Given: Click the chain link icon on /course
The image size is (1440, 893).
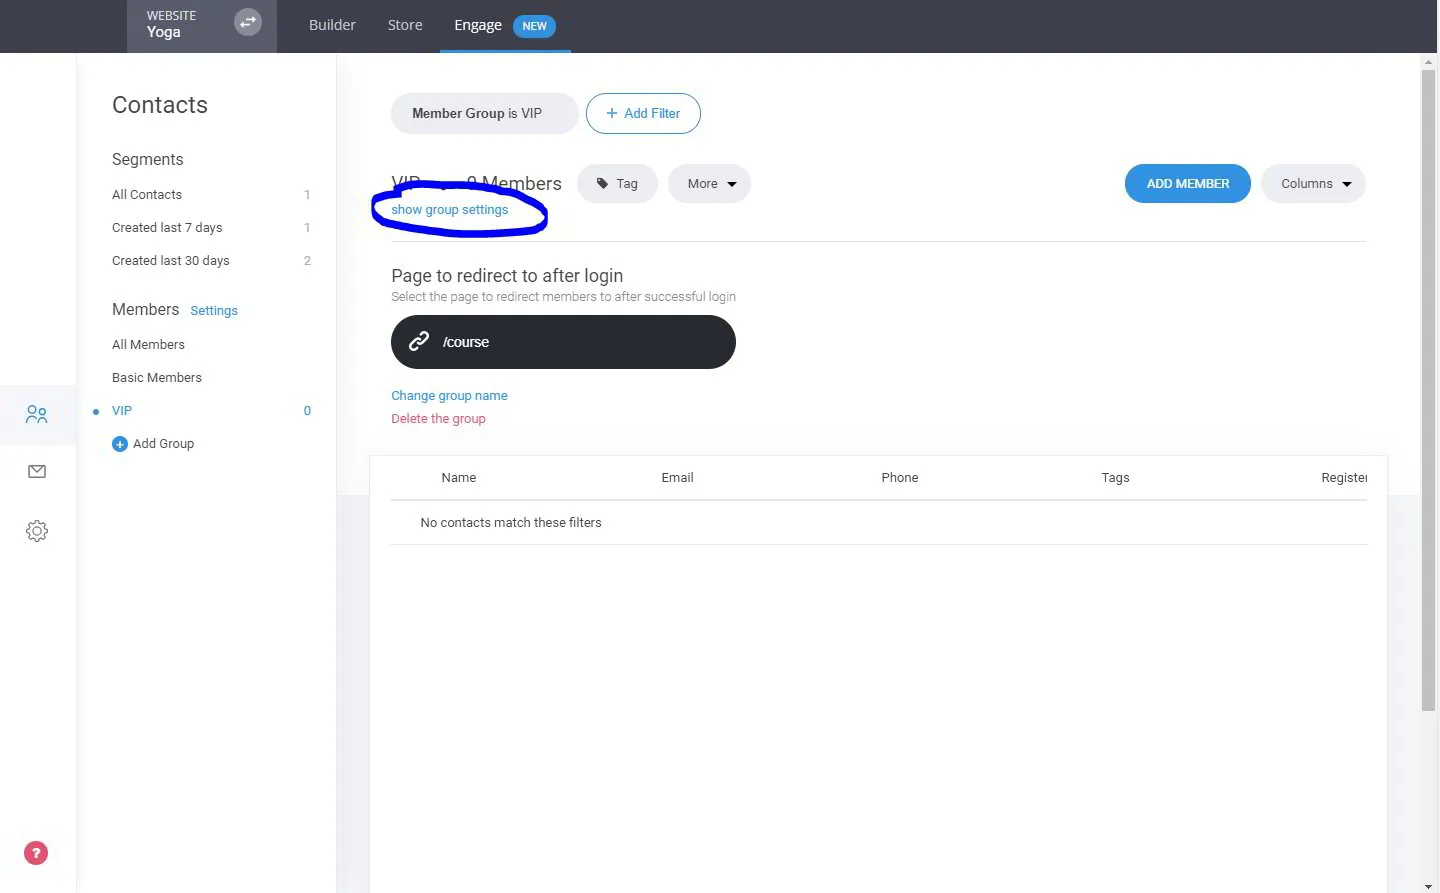Looking at the screenshot, I should 418,341.
